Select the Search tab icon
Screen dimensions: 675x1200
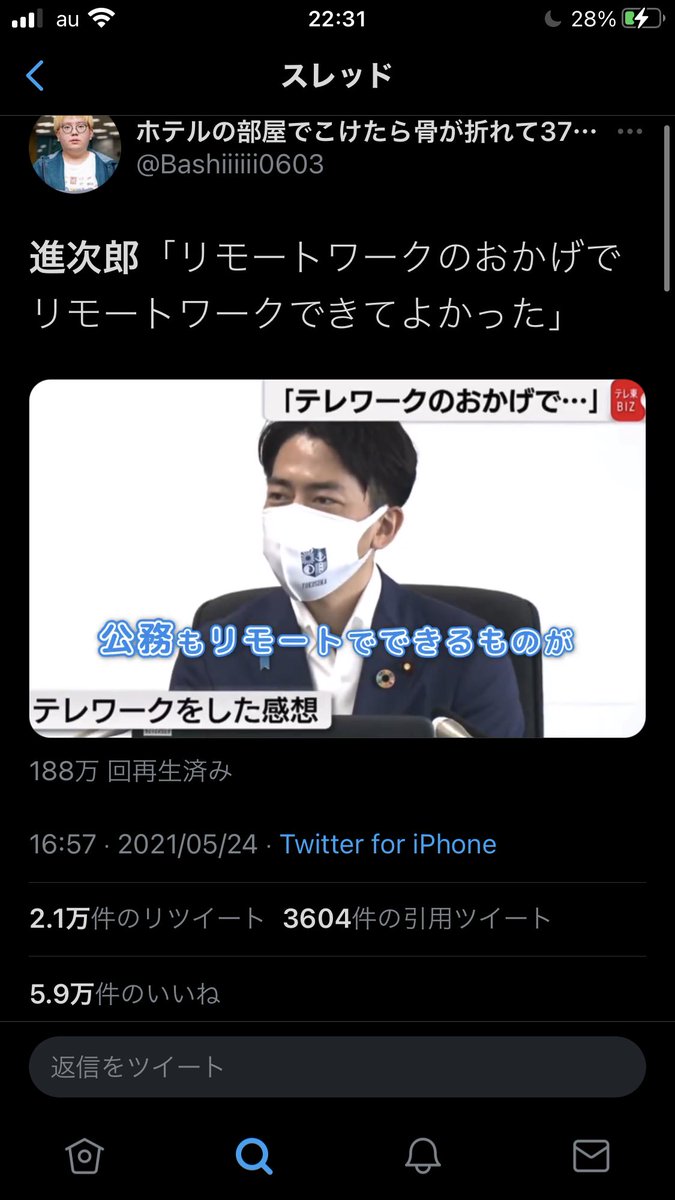coord(254,1156)
